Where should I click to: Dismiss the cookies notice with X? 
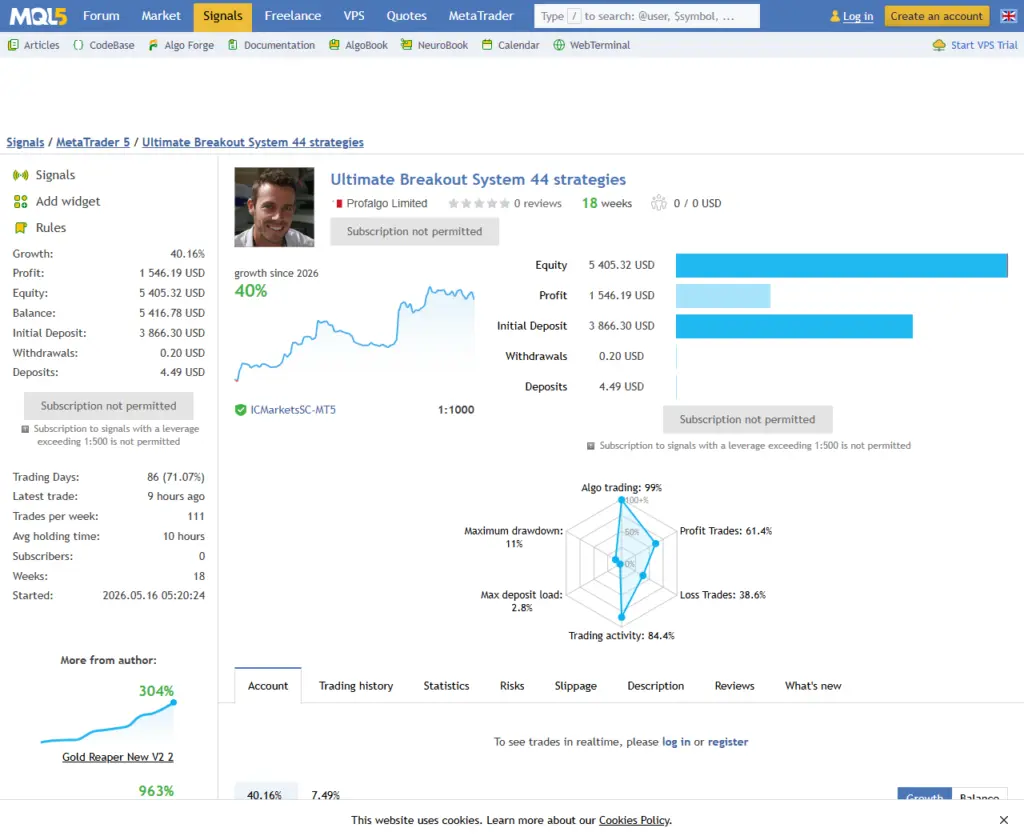pyautogui.click(x=1004, y=820)
